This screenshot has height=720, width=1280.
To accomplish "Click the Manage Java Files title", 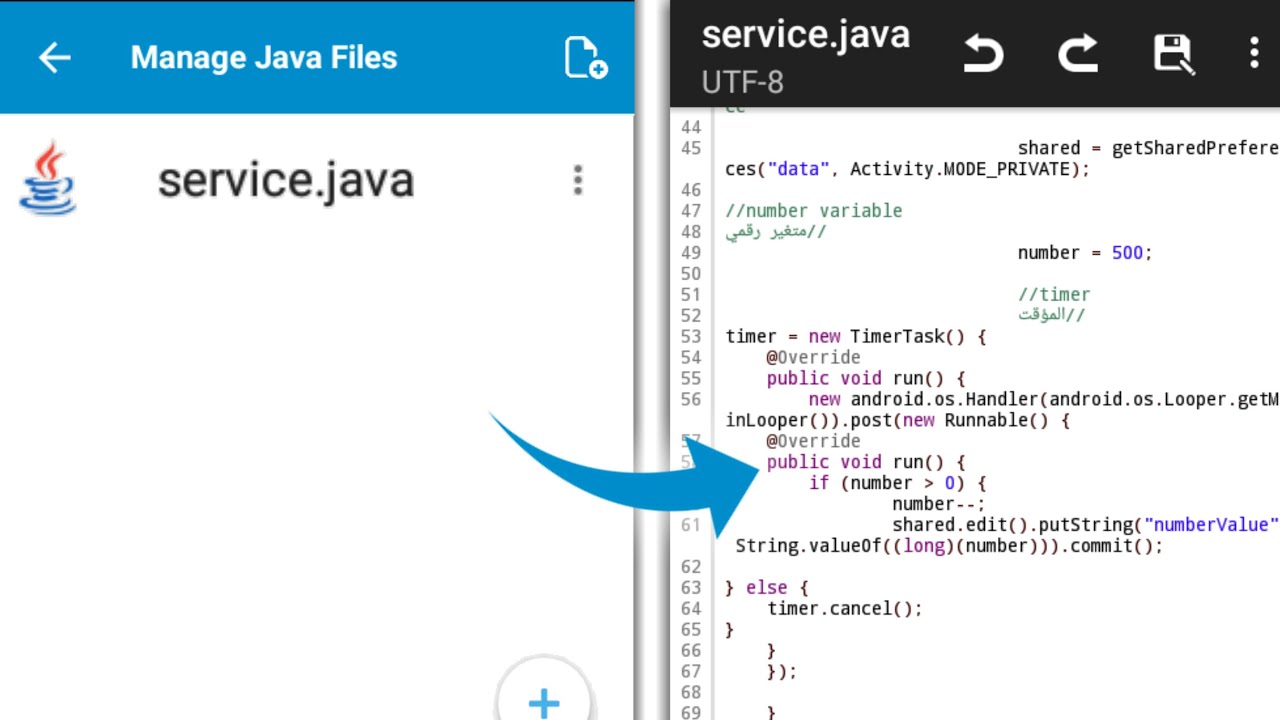I will [264, 57].
